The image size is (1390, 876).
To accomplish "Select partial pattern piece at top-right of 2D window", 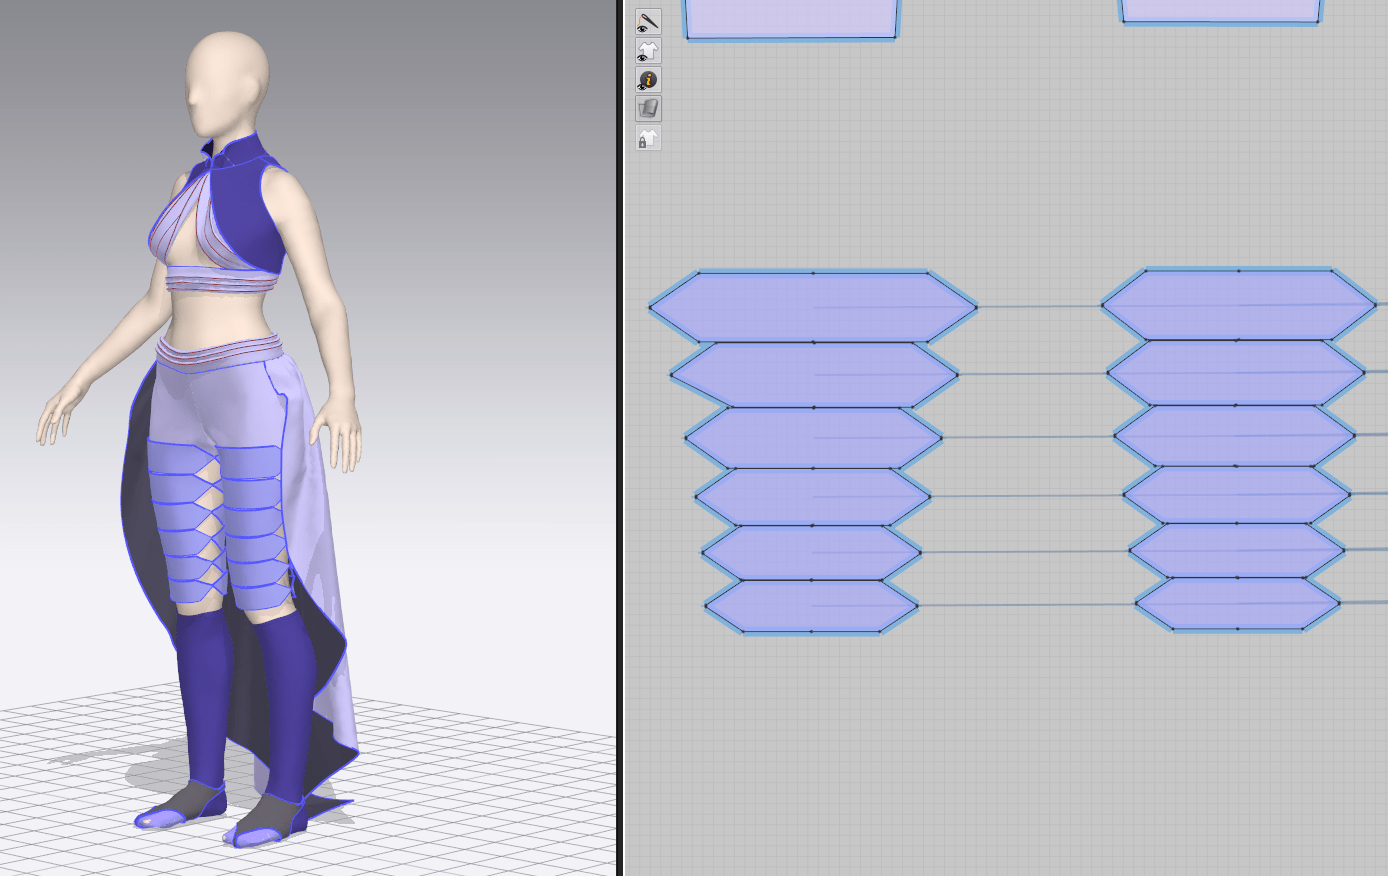I will tap(1220, 9).
